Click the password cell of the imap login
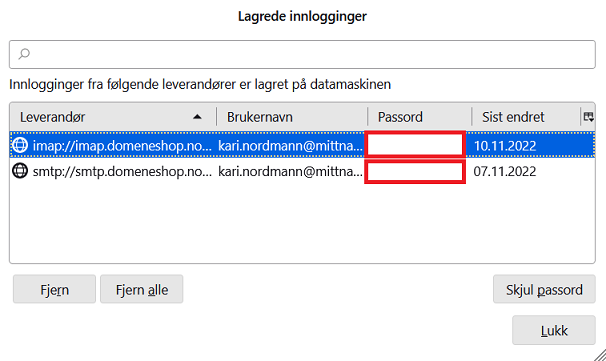Screen dimensions: 606x361 [x=415, y=144]
